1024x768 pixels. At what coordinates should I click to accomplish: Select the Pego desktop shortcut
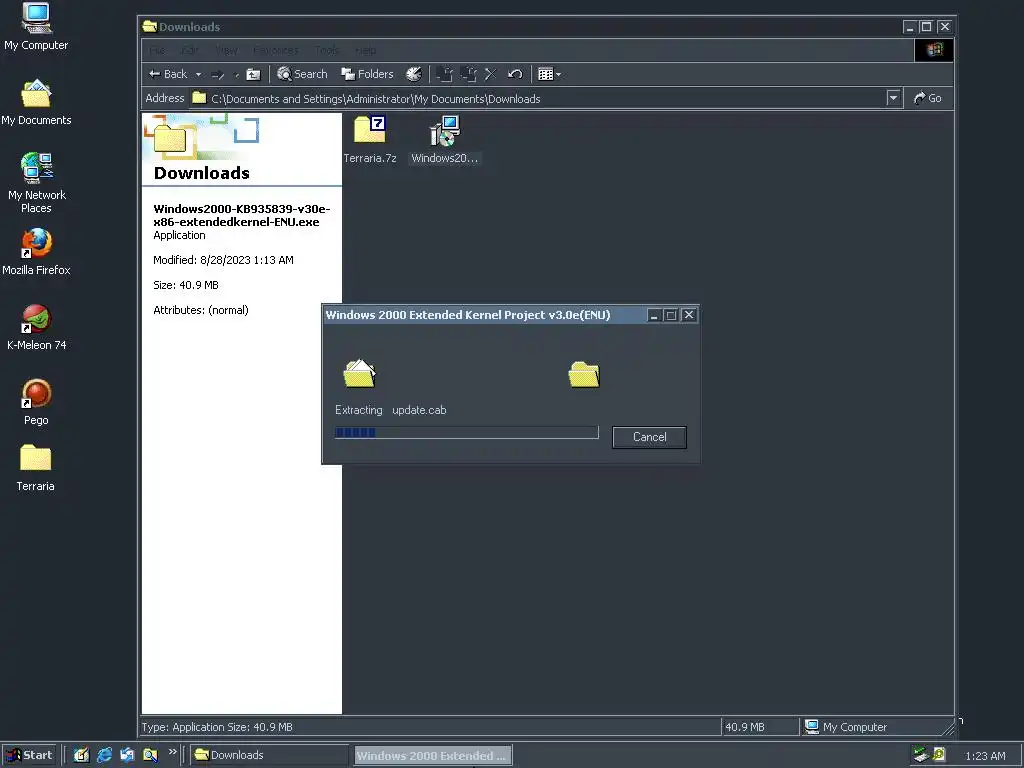click(x=36, y=402)
